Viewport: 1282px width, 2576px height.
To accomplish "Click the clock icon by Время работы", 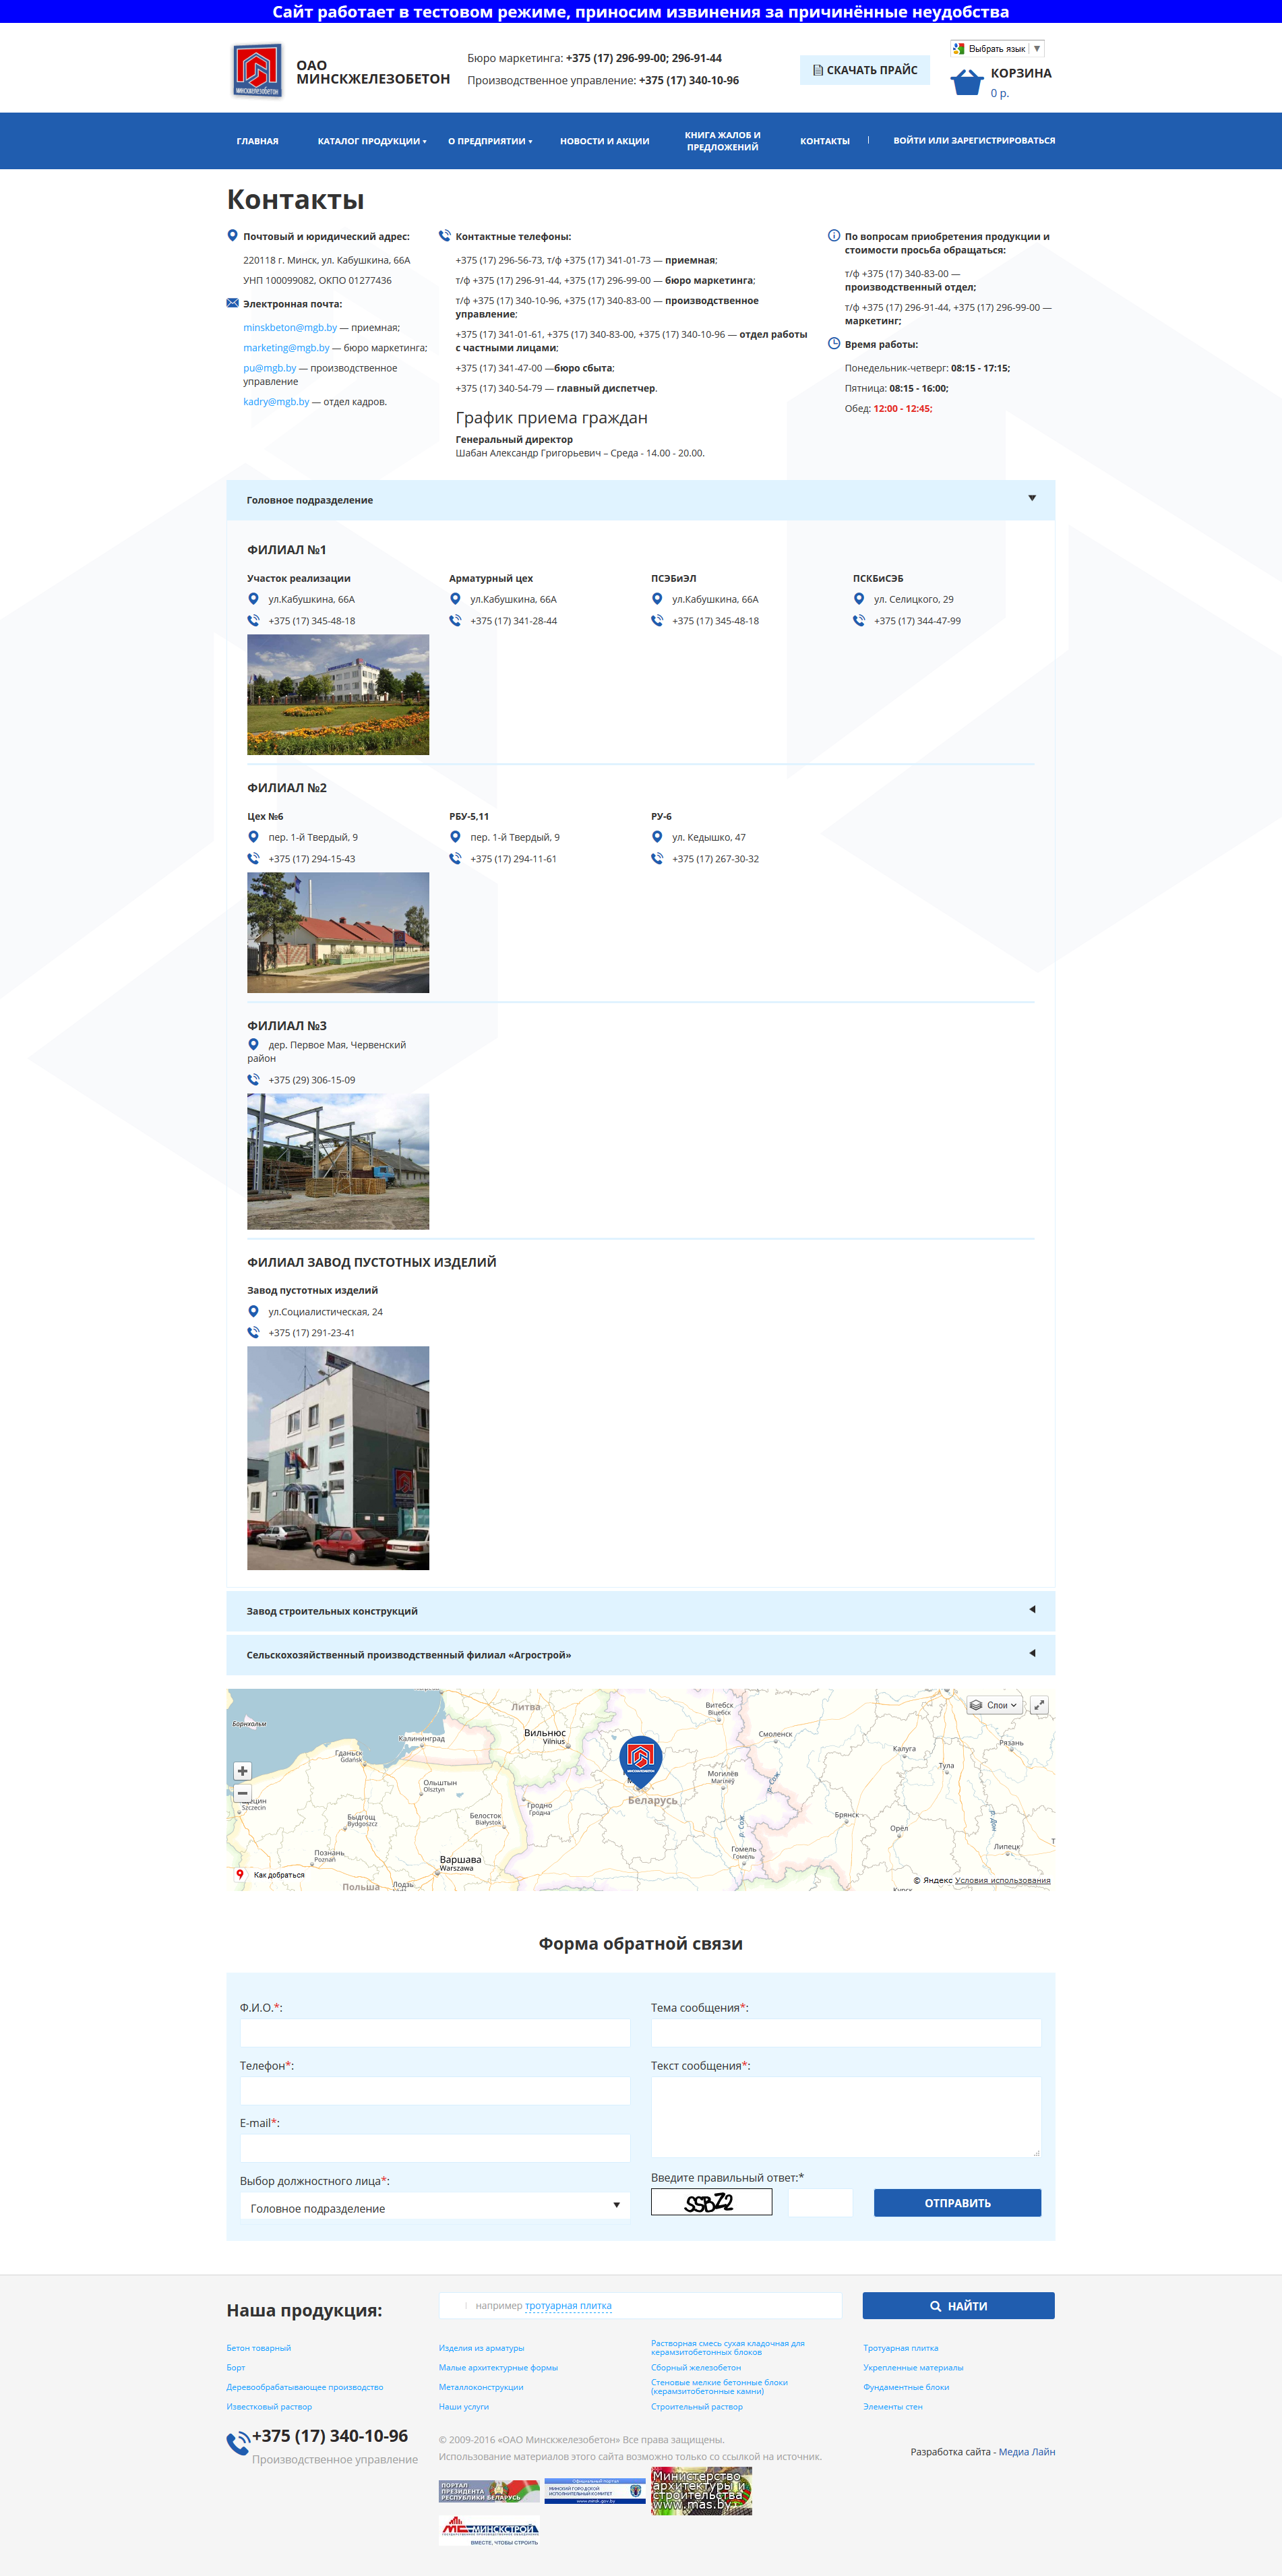I will (834, 343).
